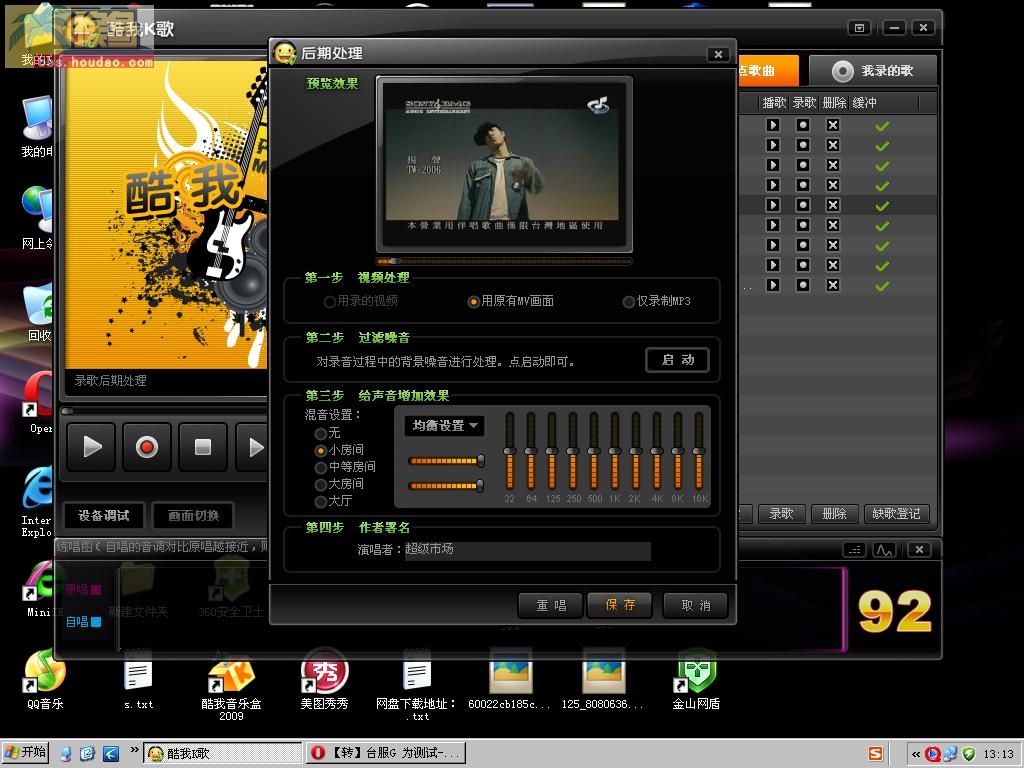This screenshot has width=1024, height=768.
Task: Click 取消 to cancel dialog
Action: coord(695,605)
